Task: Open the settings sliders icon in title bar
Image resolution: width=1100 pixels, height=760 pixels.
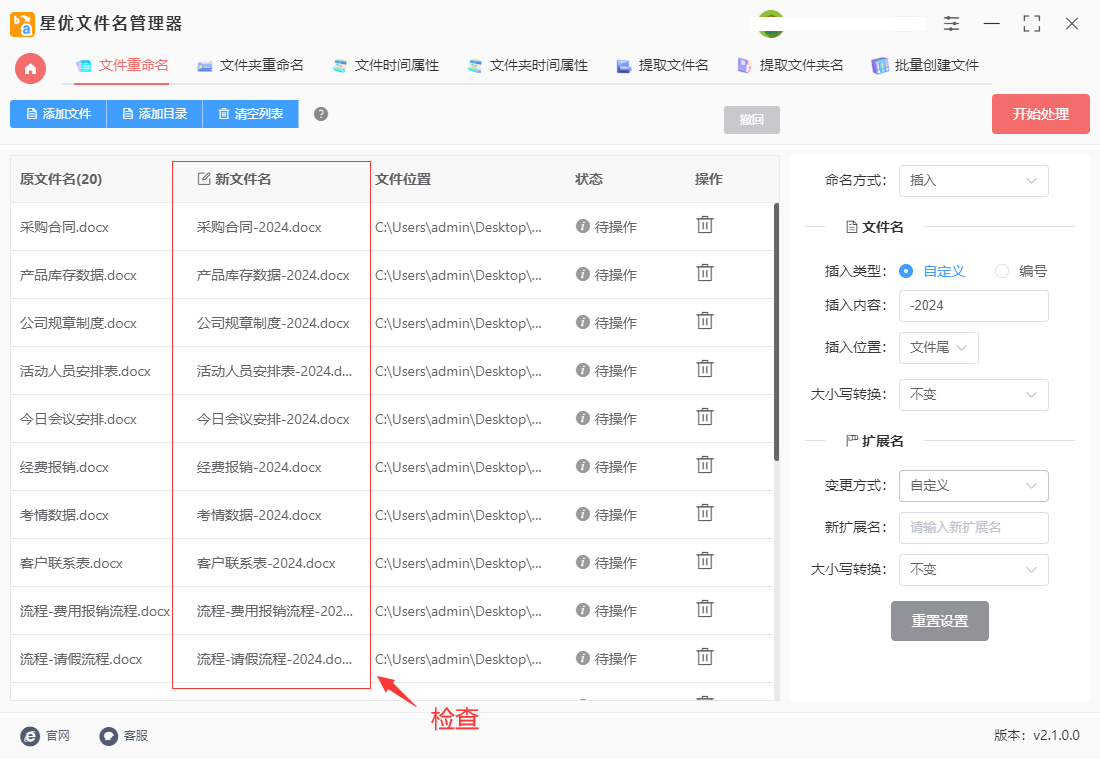Action: click(x=951, y=24)
